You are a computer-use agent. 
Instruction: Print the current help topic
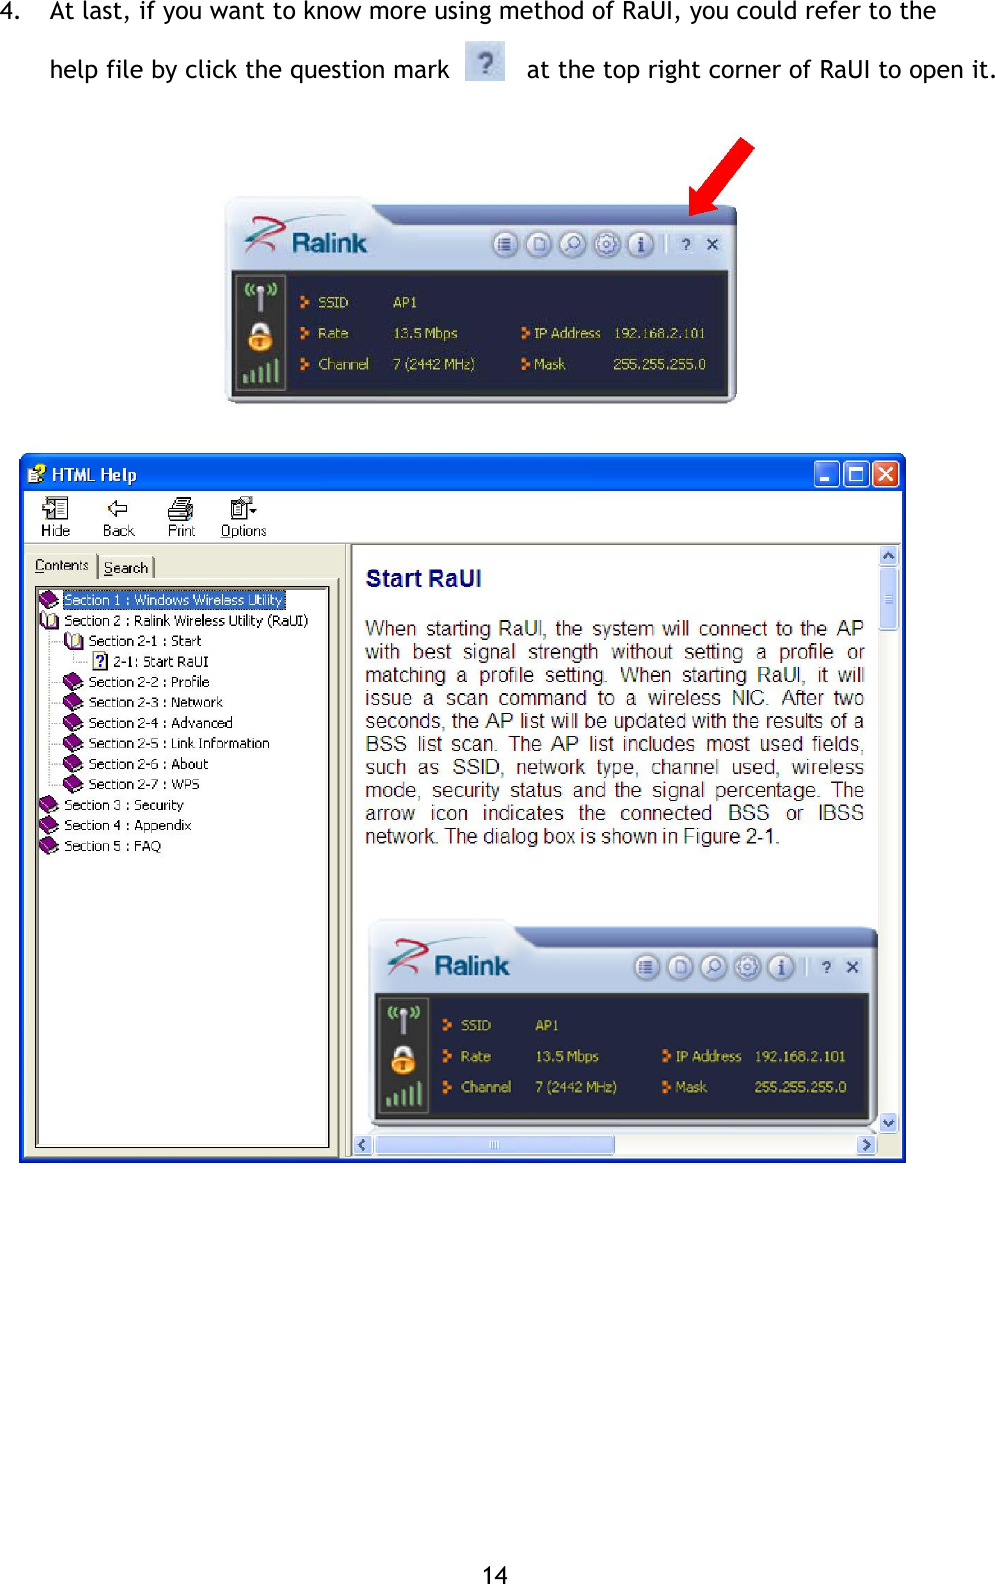[181, 517]
